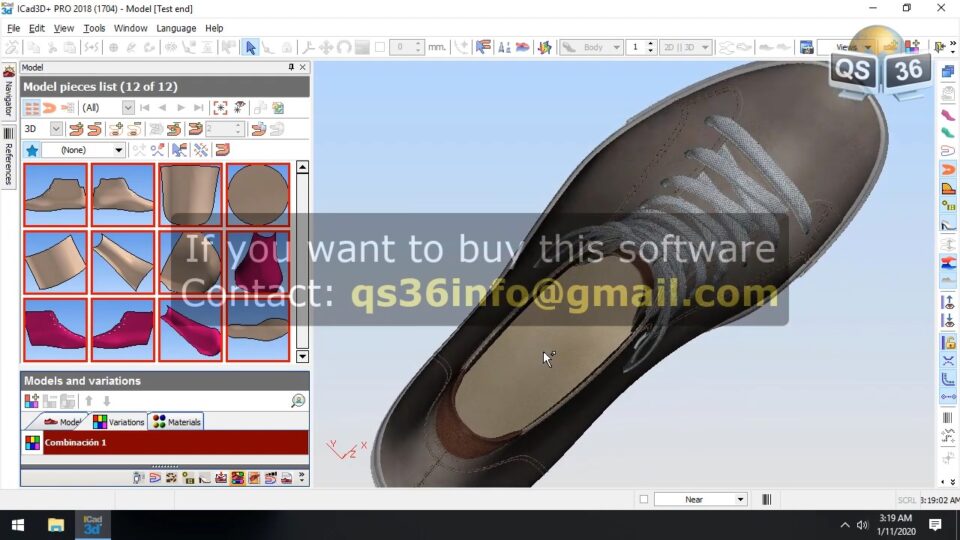Click the colored squares add icon near Views
960x540 pixels.
pos(912,47)
